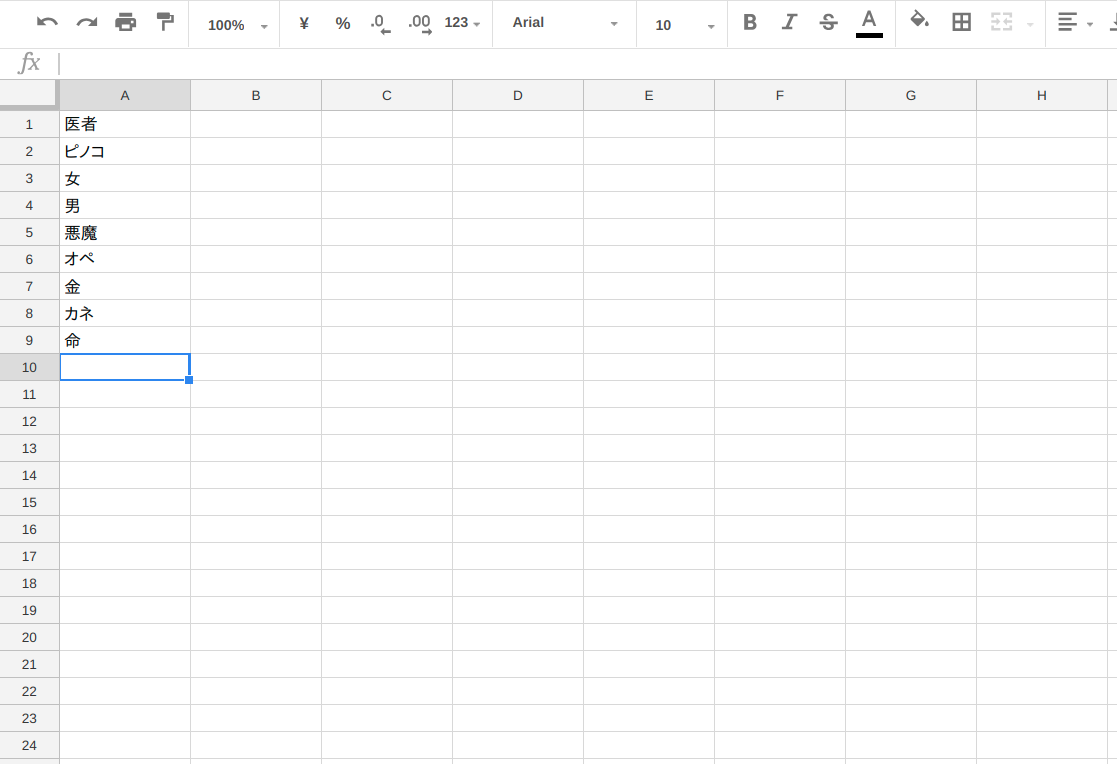Select row 5 header
Screen dimensions: 1117x764
click(29, 232)
